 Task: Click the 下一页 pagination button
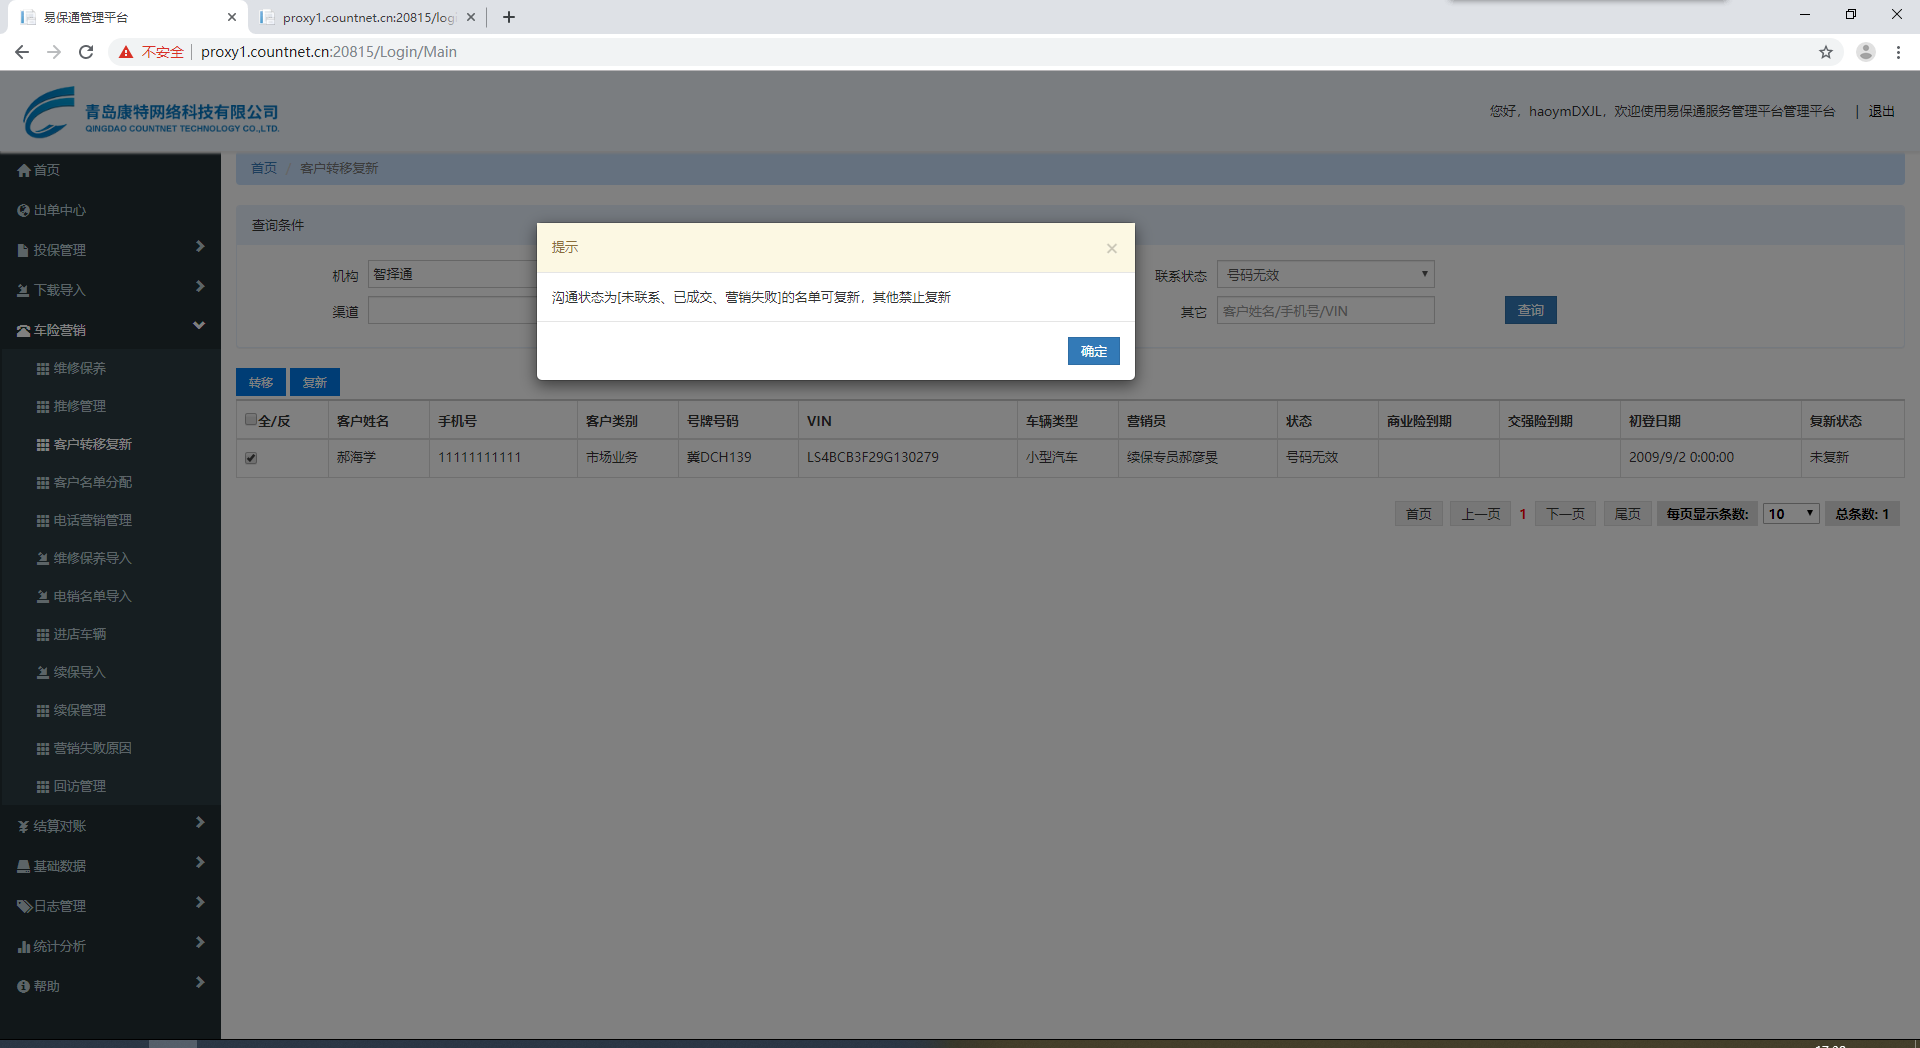(1565, 514)
